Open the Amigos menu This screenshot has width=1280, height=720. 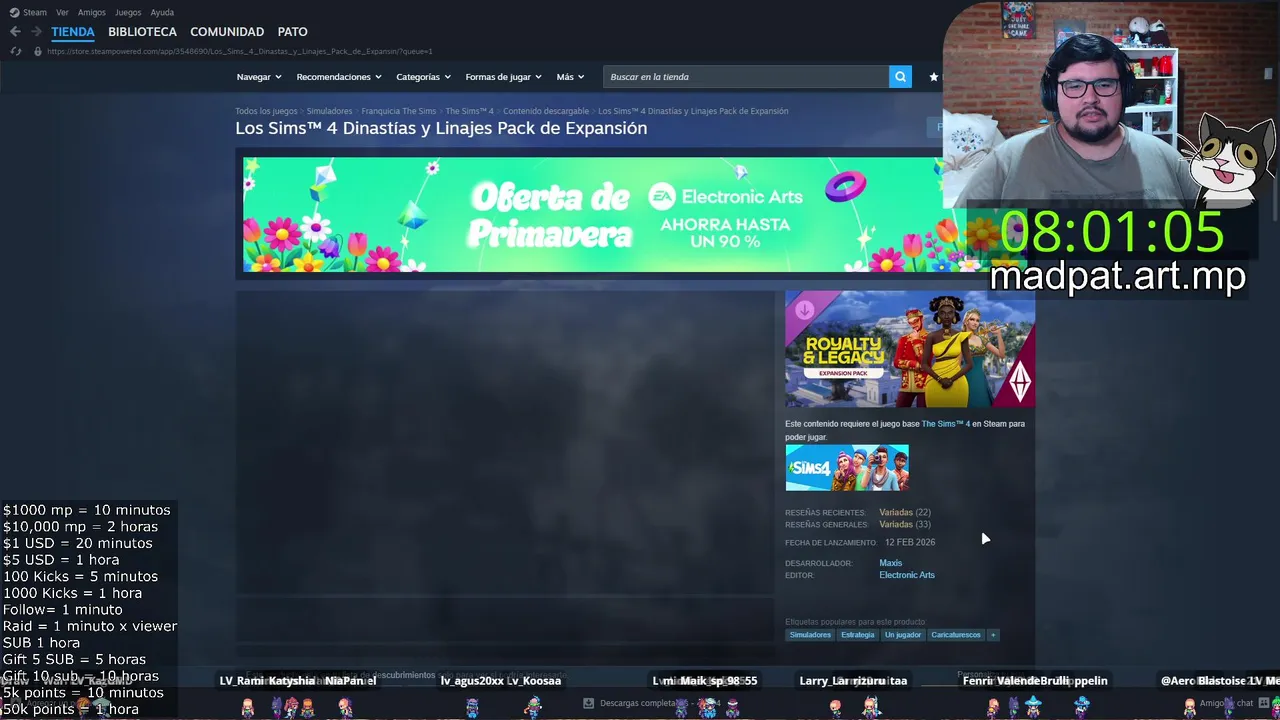click(x=92, y=12)
